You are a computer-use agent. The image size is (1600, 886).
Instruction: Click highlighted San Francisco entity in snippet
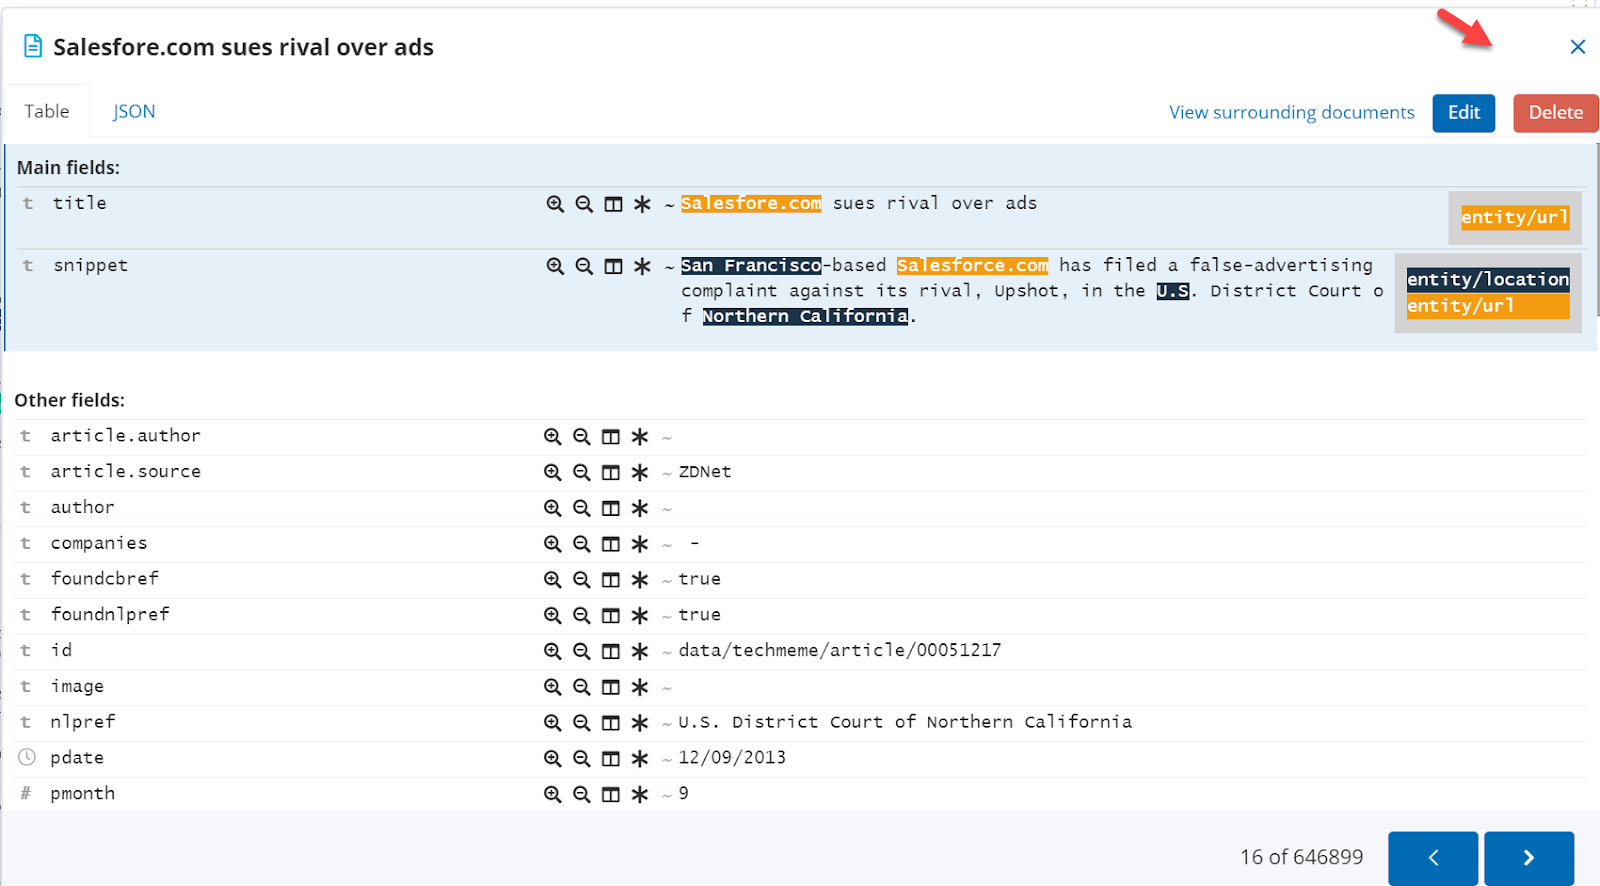pyautogui.click(x=751, y=265)
